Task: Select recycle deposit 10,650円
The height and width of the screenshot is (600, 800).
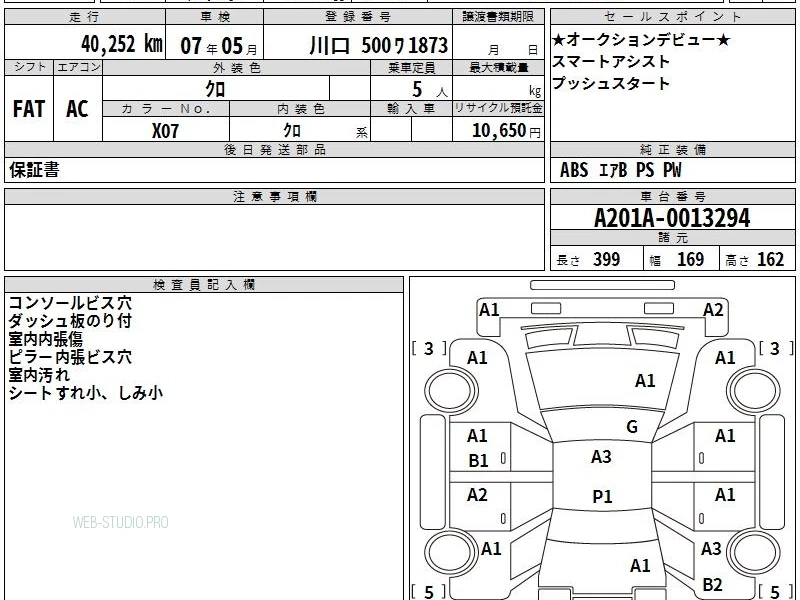Action: click(x=506, y=131)
